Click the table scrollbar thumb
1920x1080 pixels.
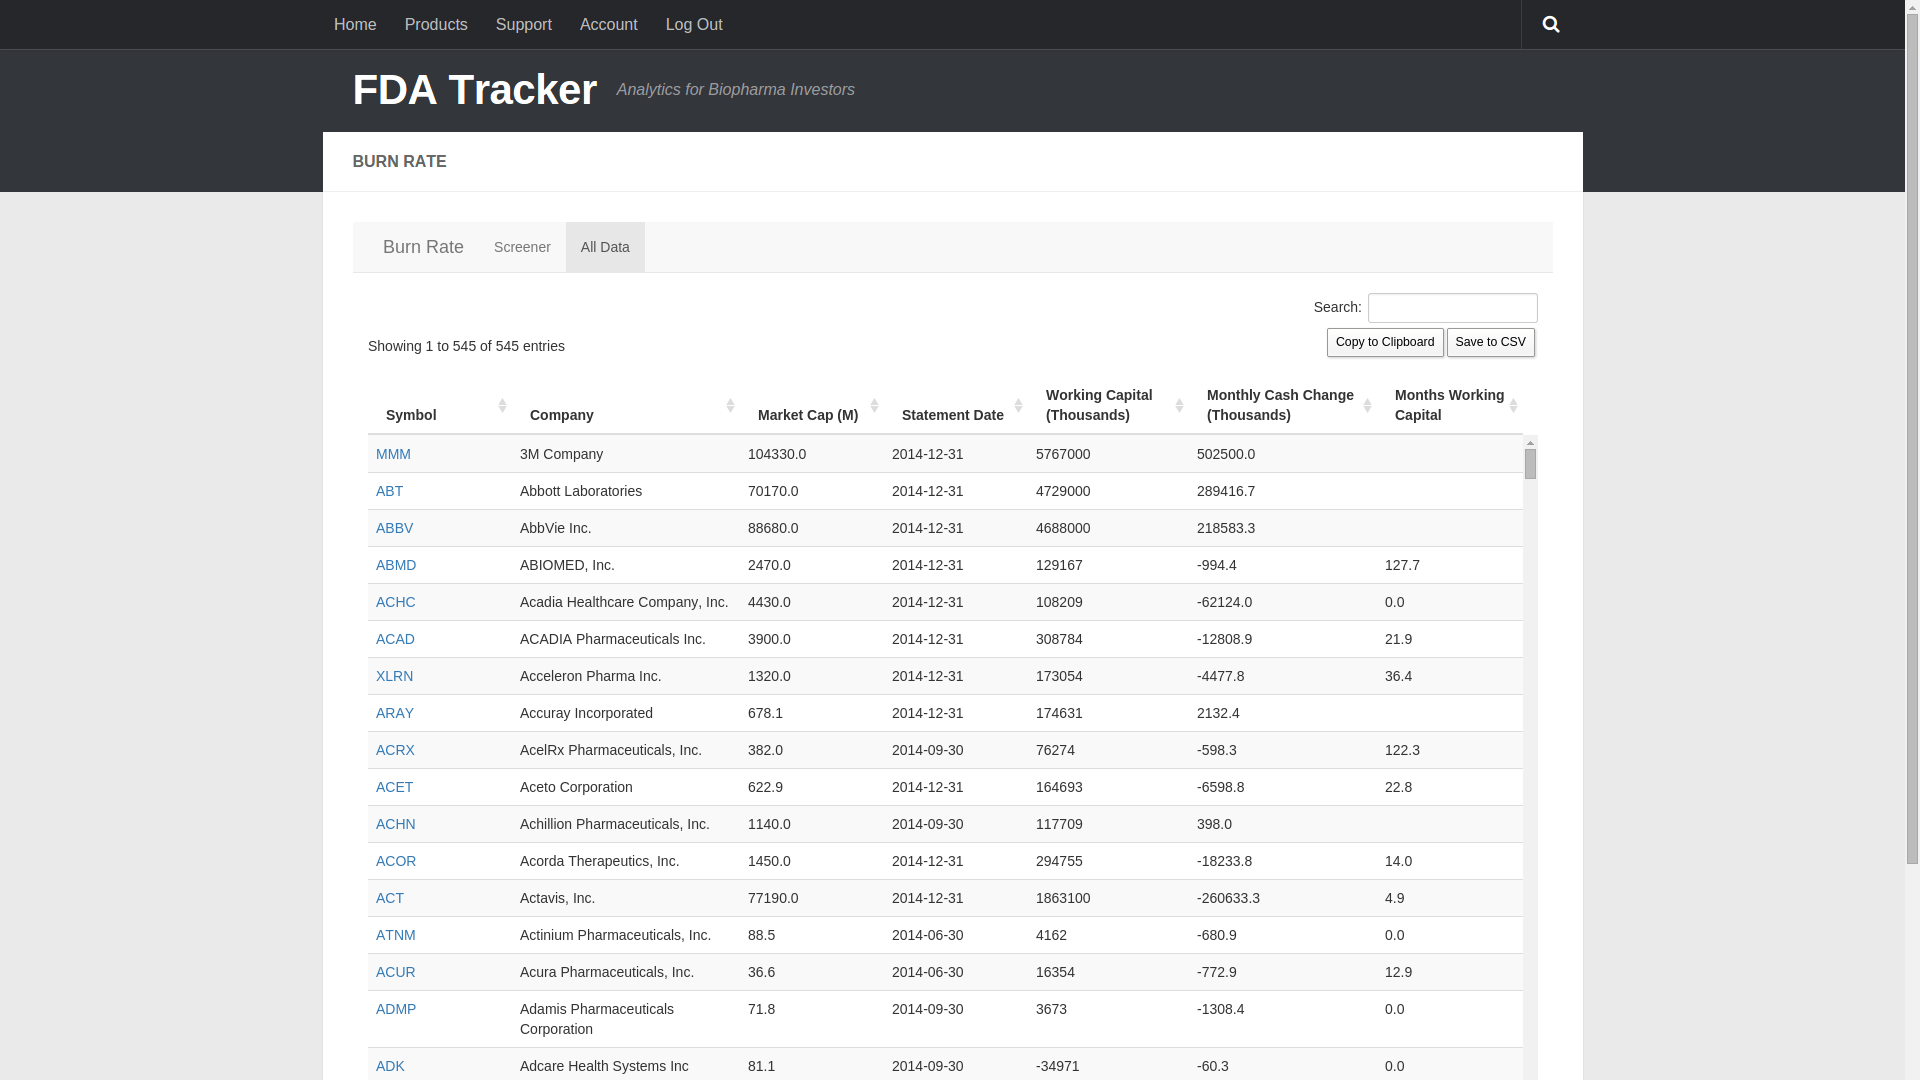(x=1530, y=464)
